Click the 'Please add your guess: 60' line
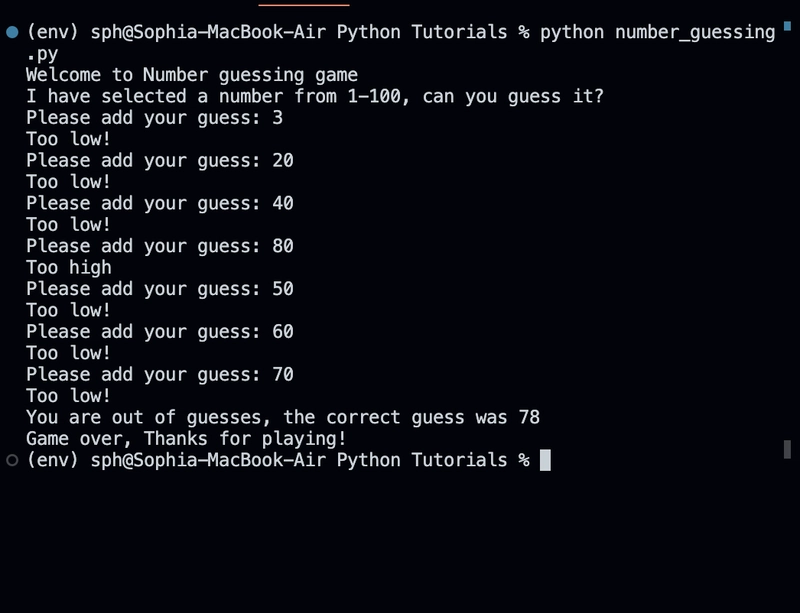The width and height of the screenshot is (800, 613). tap(160, 333)
